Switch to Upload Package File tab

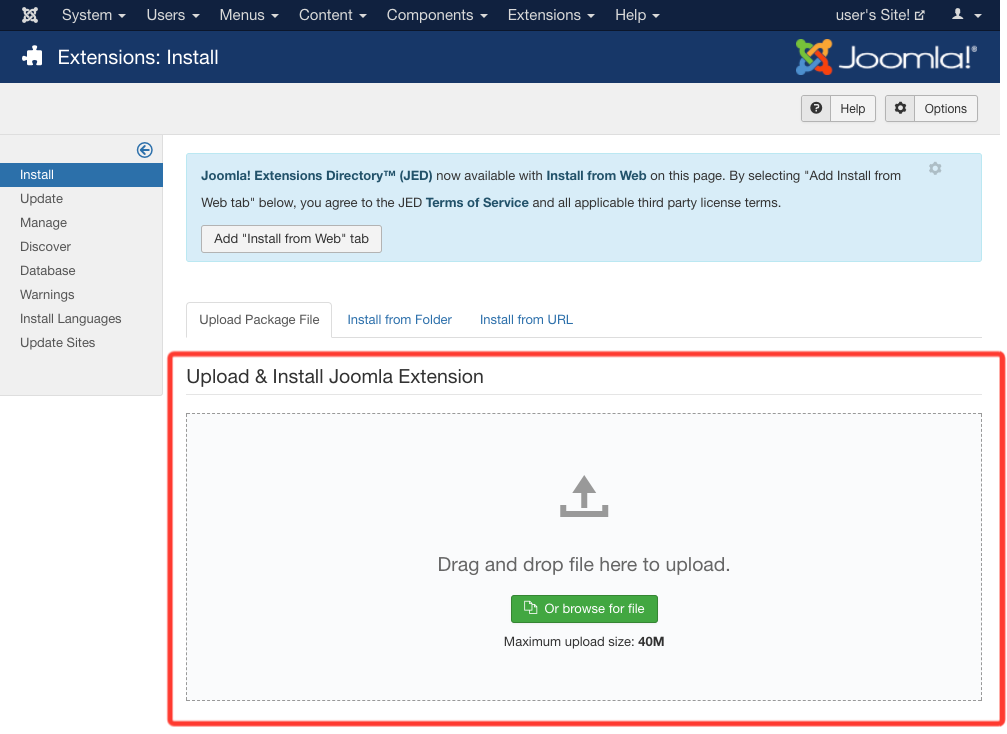point(259,320)
